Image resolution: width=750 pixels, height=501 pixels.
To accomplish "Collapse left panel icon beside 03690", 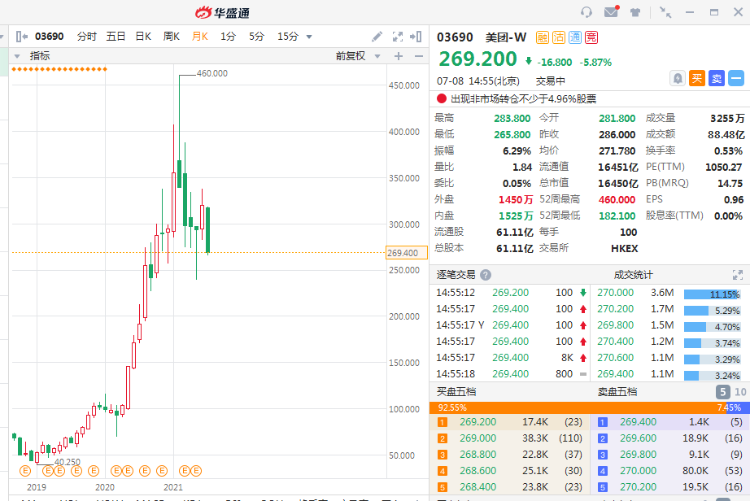I will pos(21,36).
